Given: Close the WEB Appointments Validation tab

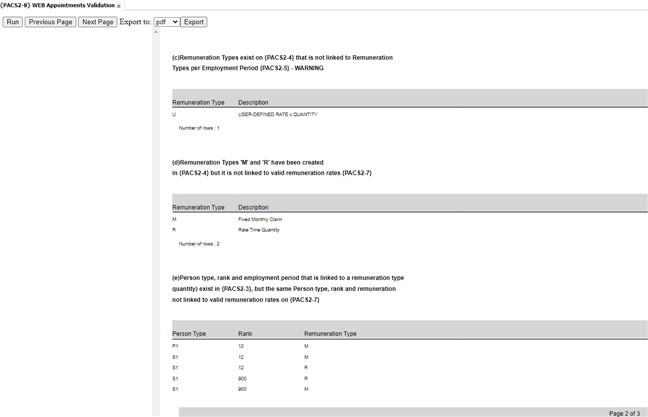Looking at the screenshot, I should tap(119, 6).
